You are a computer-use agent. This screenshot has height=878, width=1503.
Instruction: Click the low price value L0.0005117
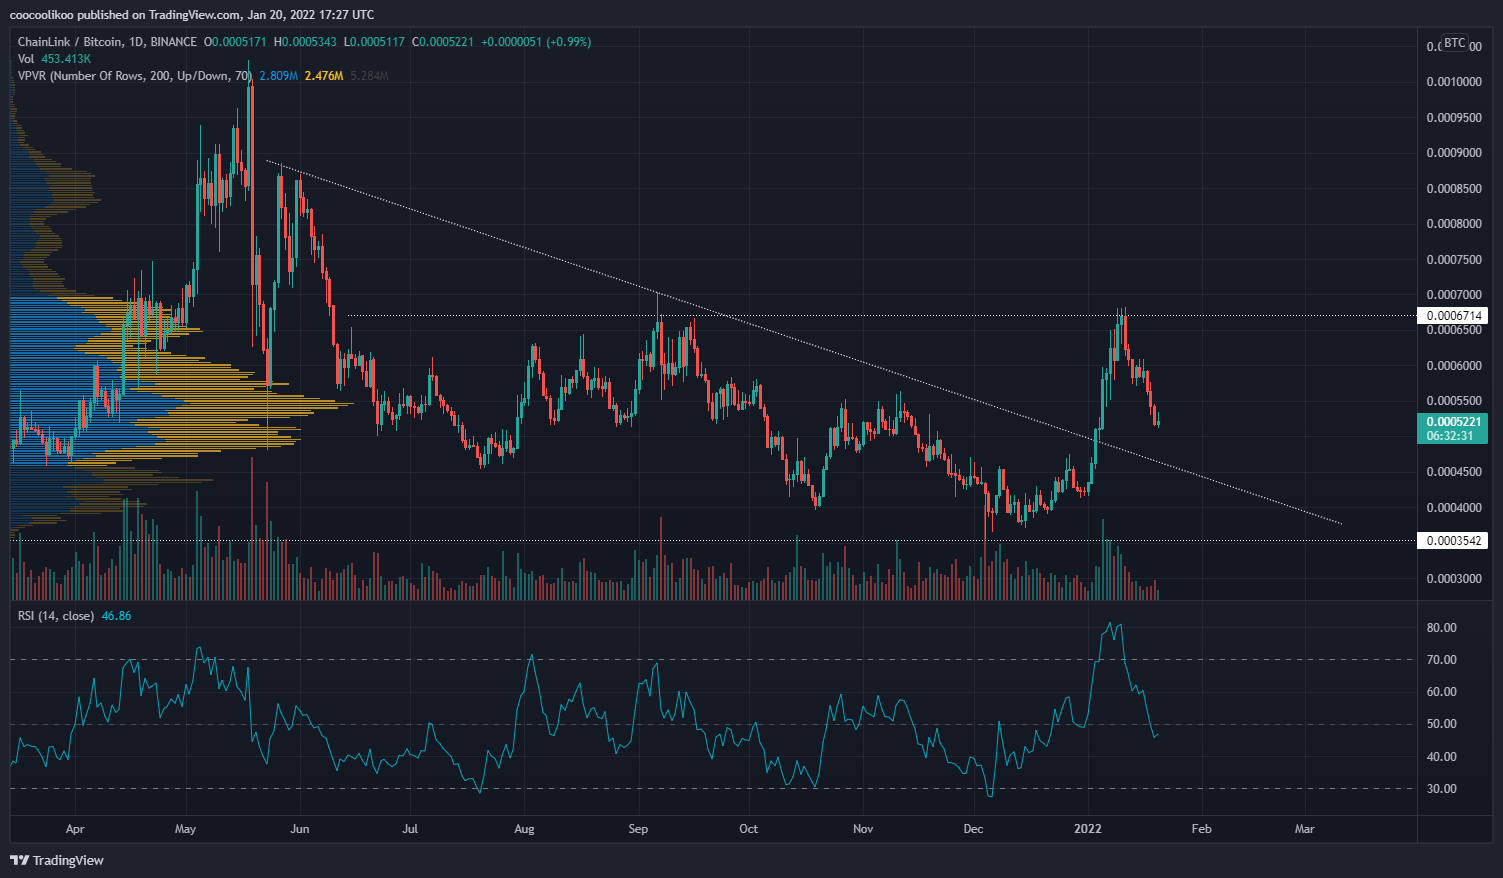(x=374, y=42)
